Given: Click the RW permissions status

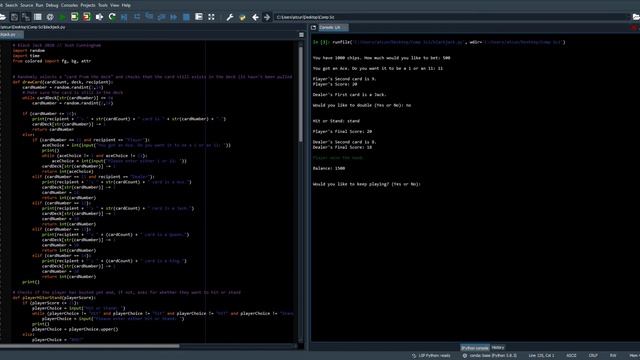Looking at the screenshot, I should (613, 356).
